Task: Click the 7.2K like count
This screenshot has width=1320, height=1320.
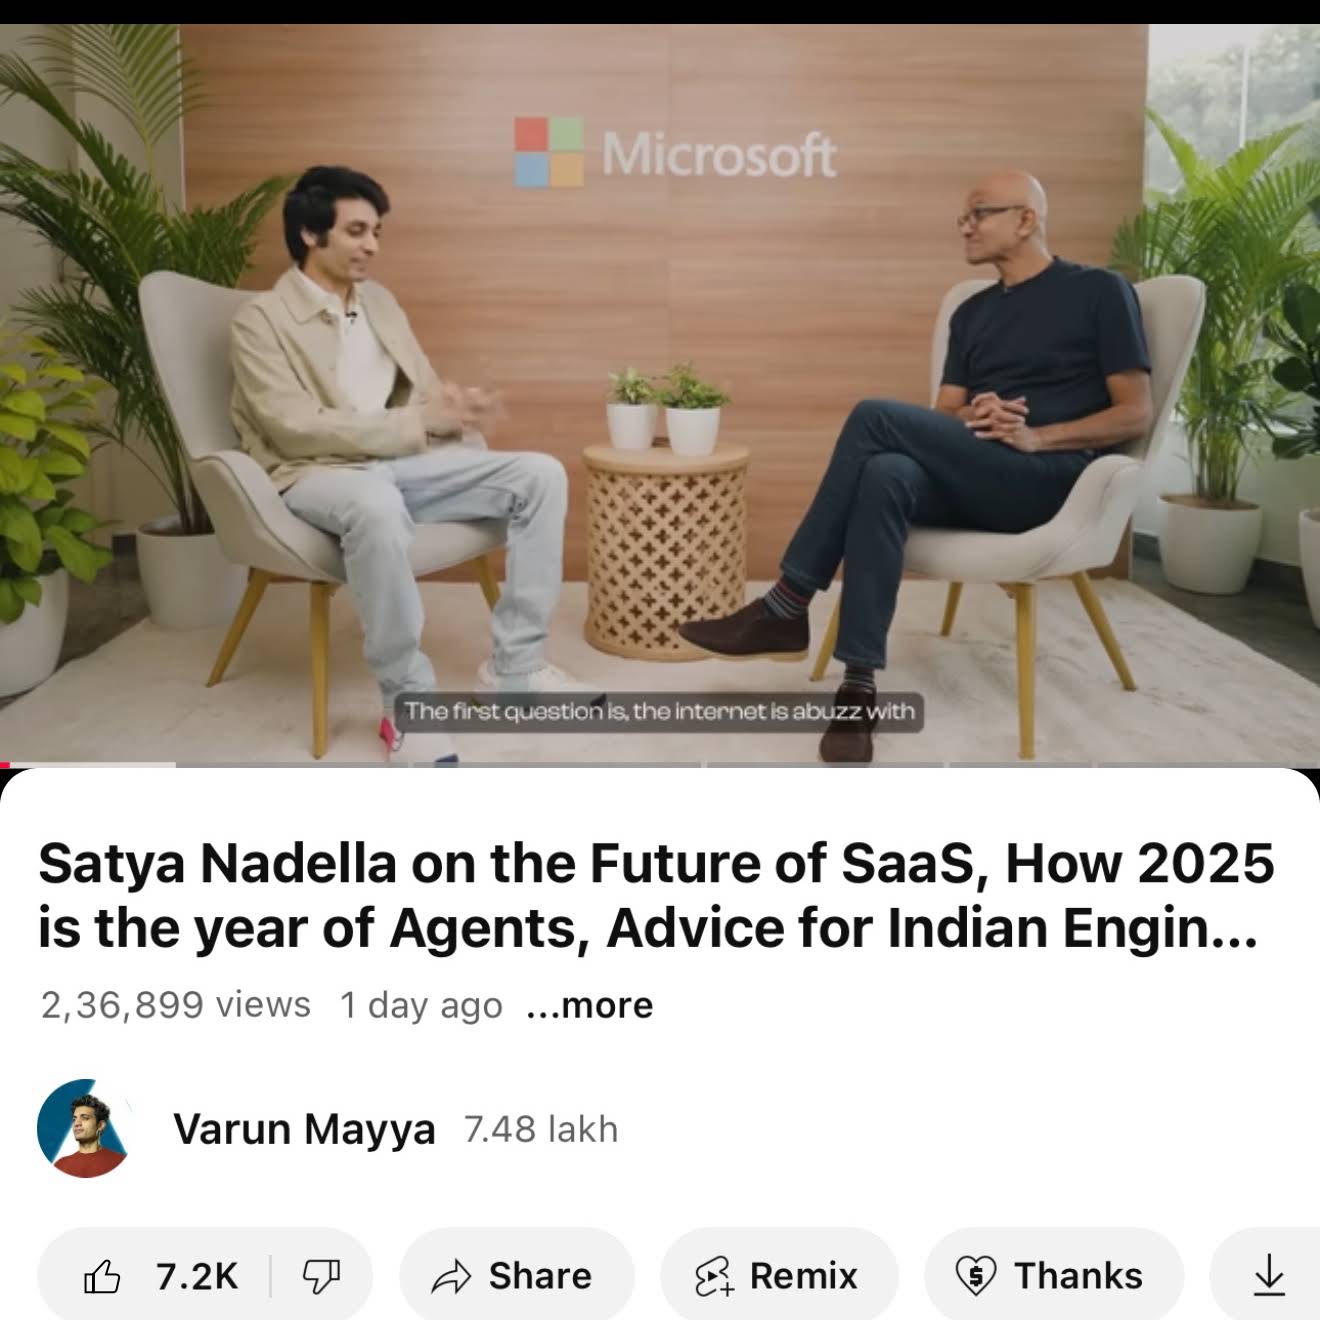Action: pos(197,1277)
